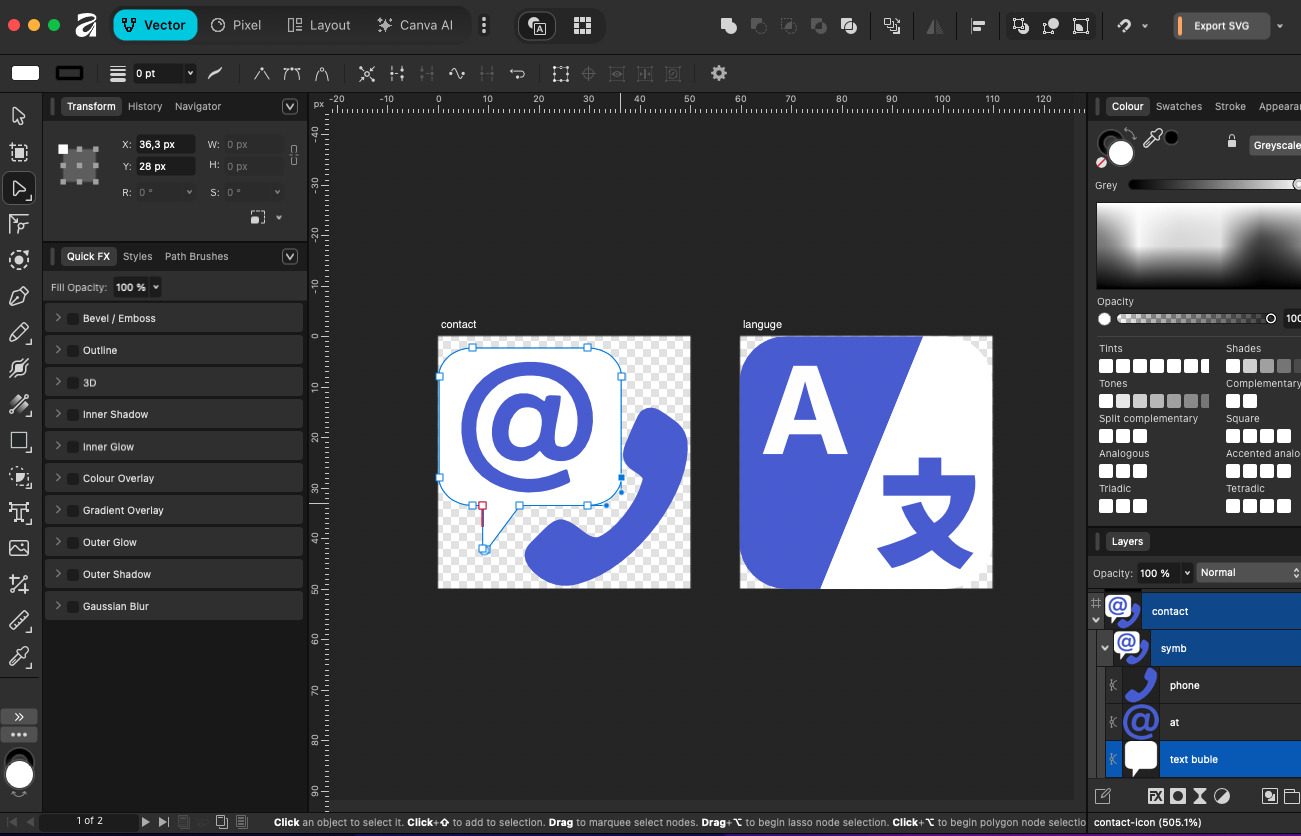Image resolution: width=1301 pixels, height=836 pixels.
Task: Click the Export SVG button
Action: pyautogui.click(x=1221, y=26)
